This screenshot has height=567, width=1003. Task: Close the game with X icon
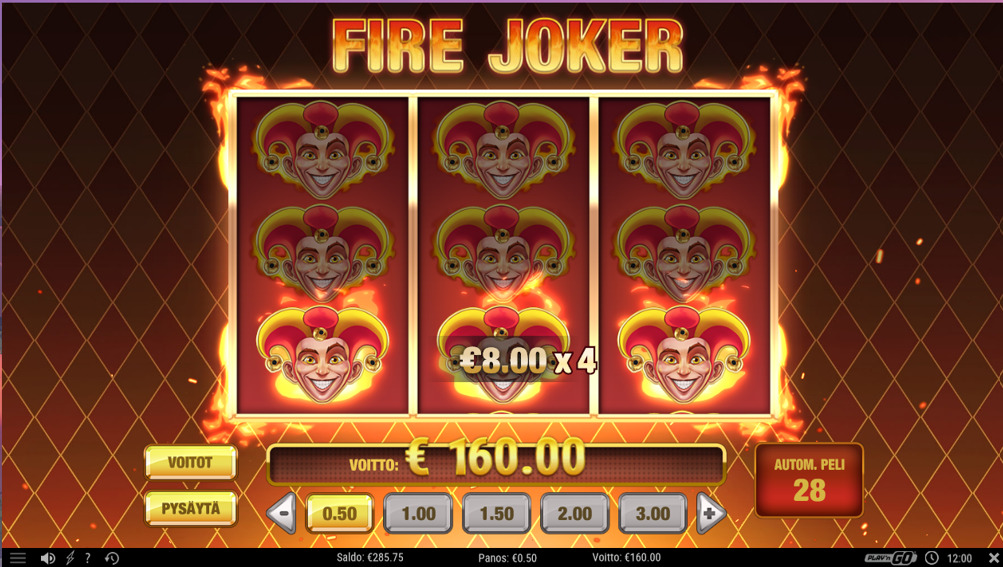pos(992,558)
